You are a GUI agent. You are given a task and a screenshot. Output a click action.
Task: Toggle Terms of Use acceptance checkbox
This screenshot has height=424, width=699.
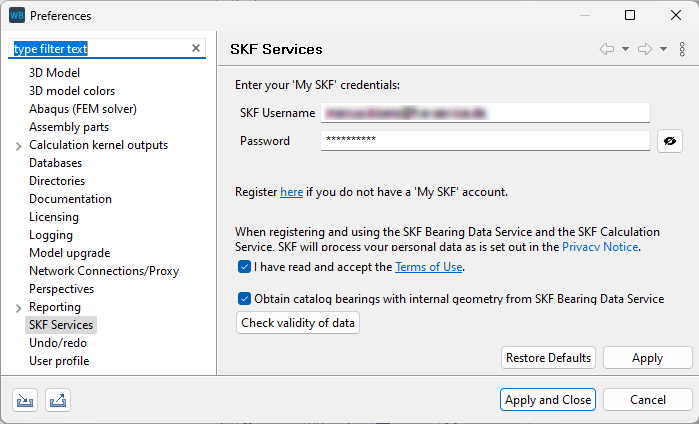tap(244, 267)
